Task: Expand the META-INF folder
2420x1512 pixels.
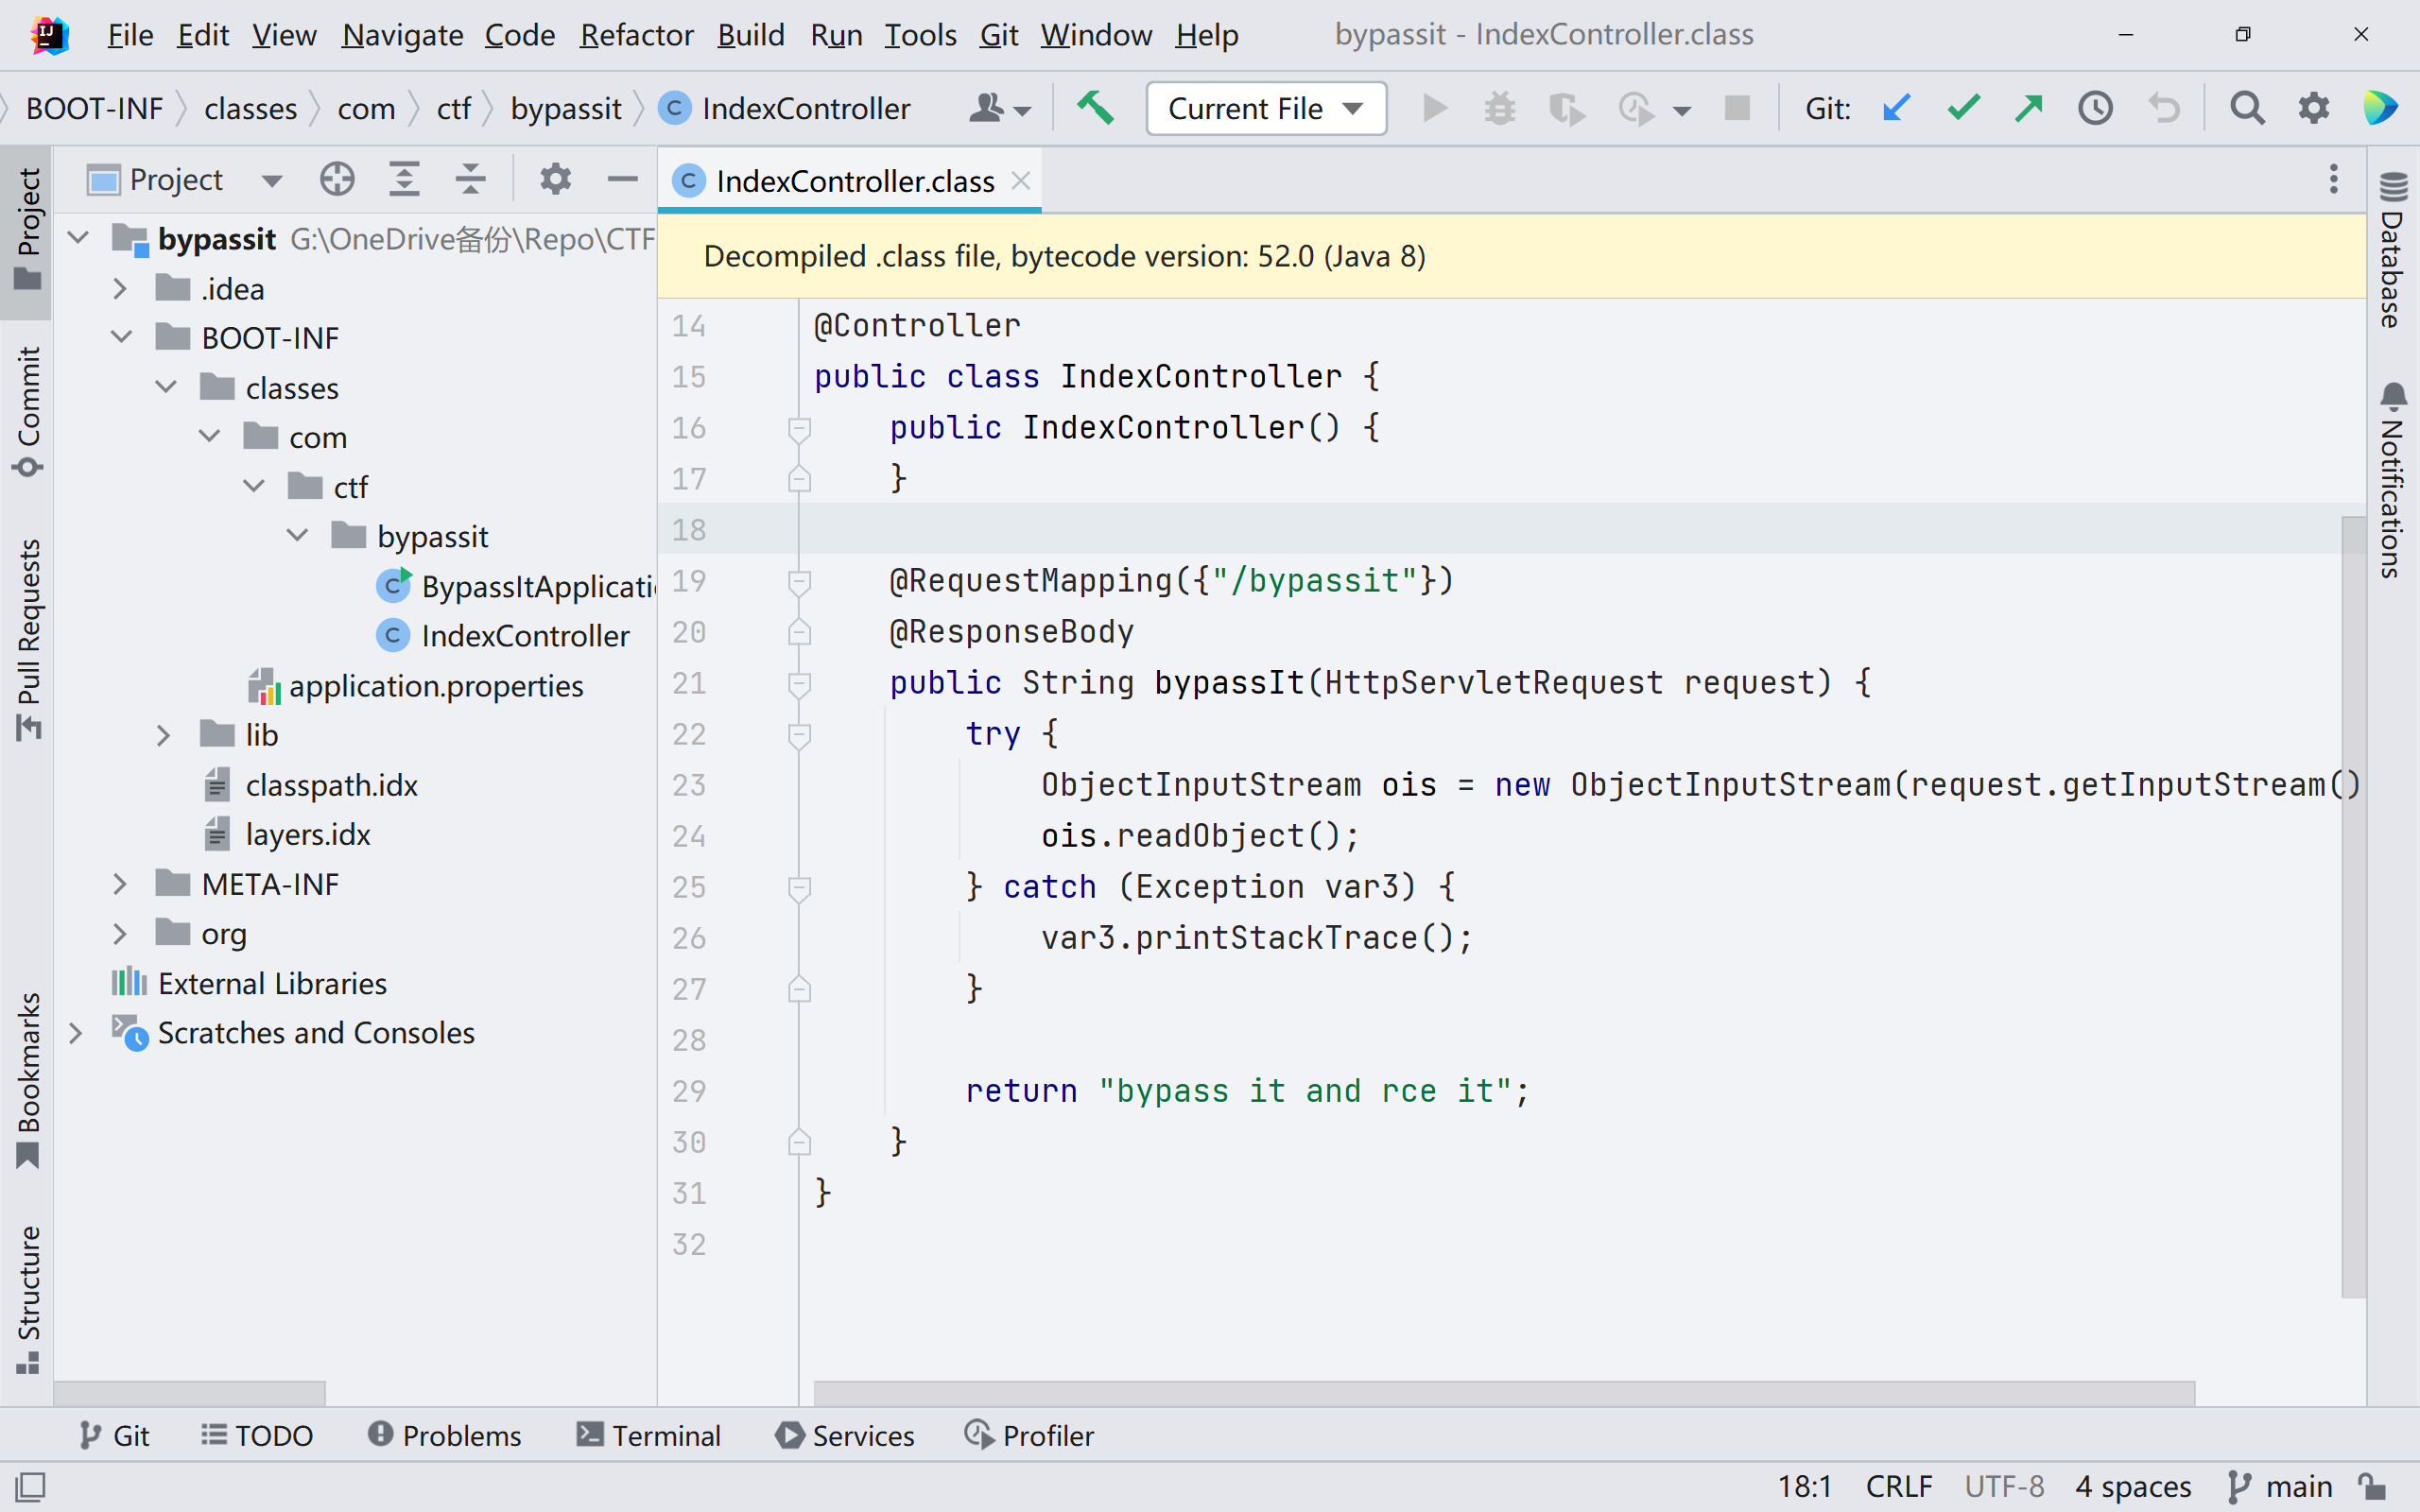Action: point(120,884)
